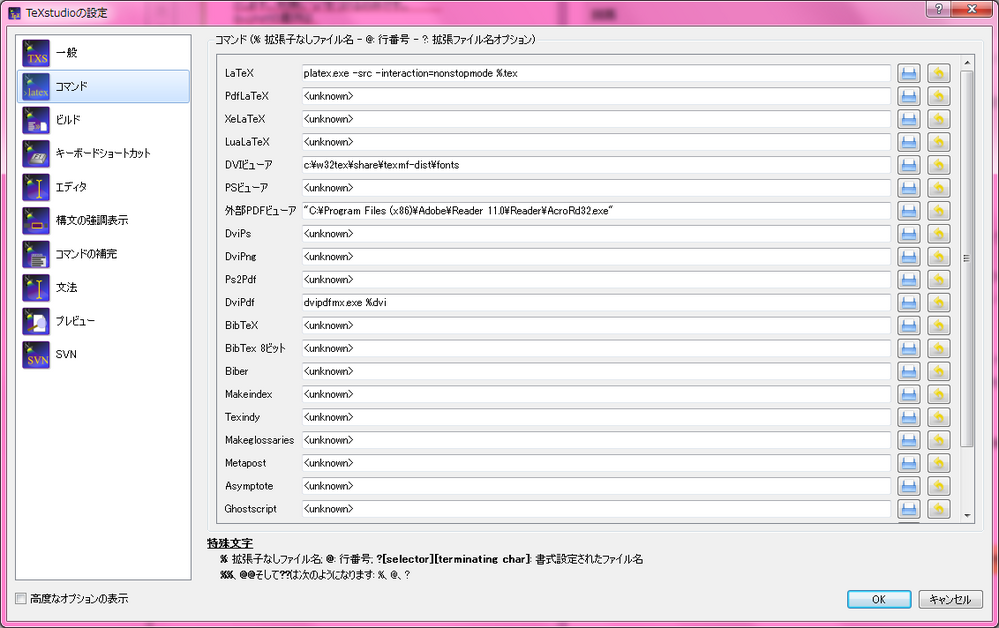The width and height of the screenshot is (999, 628).
Task: Edit the LaTeX command field
Action: pos(596,73)
